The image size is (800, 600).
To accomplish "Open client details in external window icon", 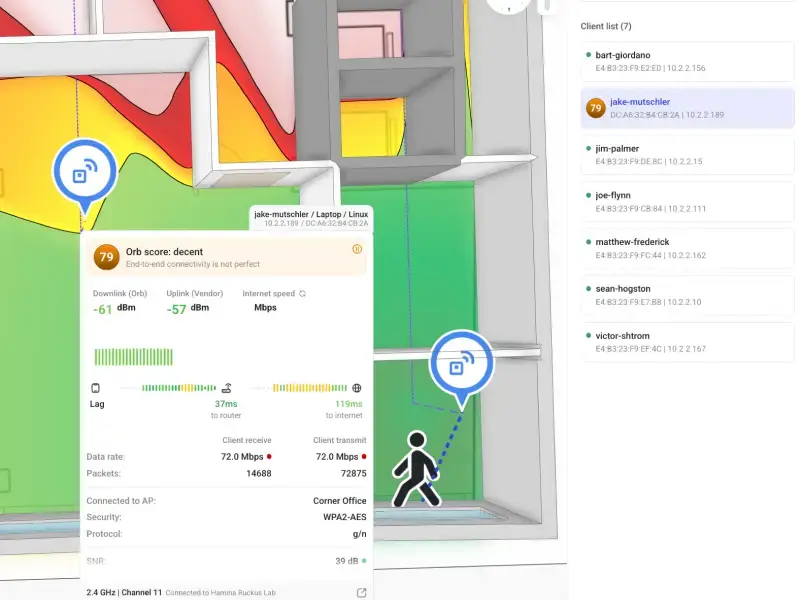I will pyautogui.click(x=360, y=593).
